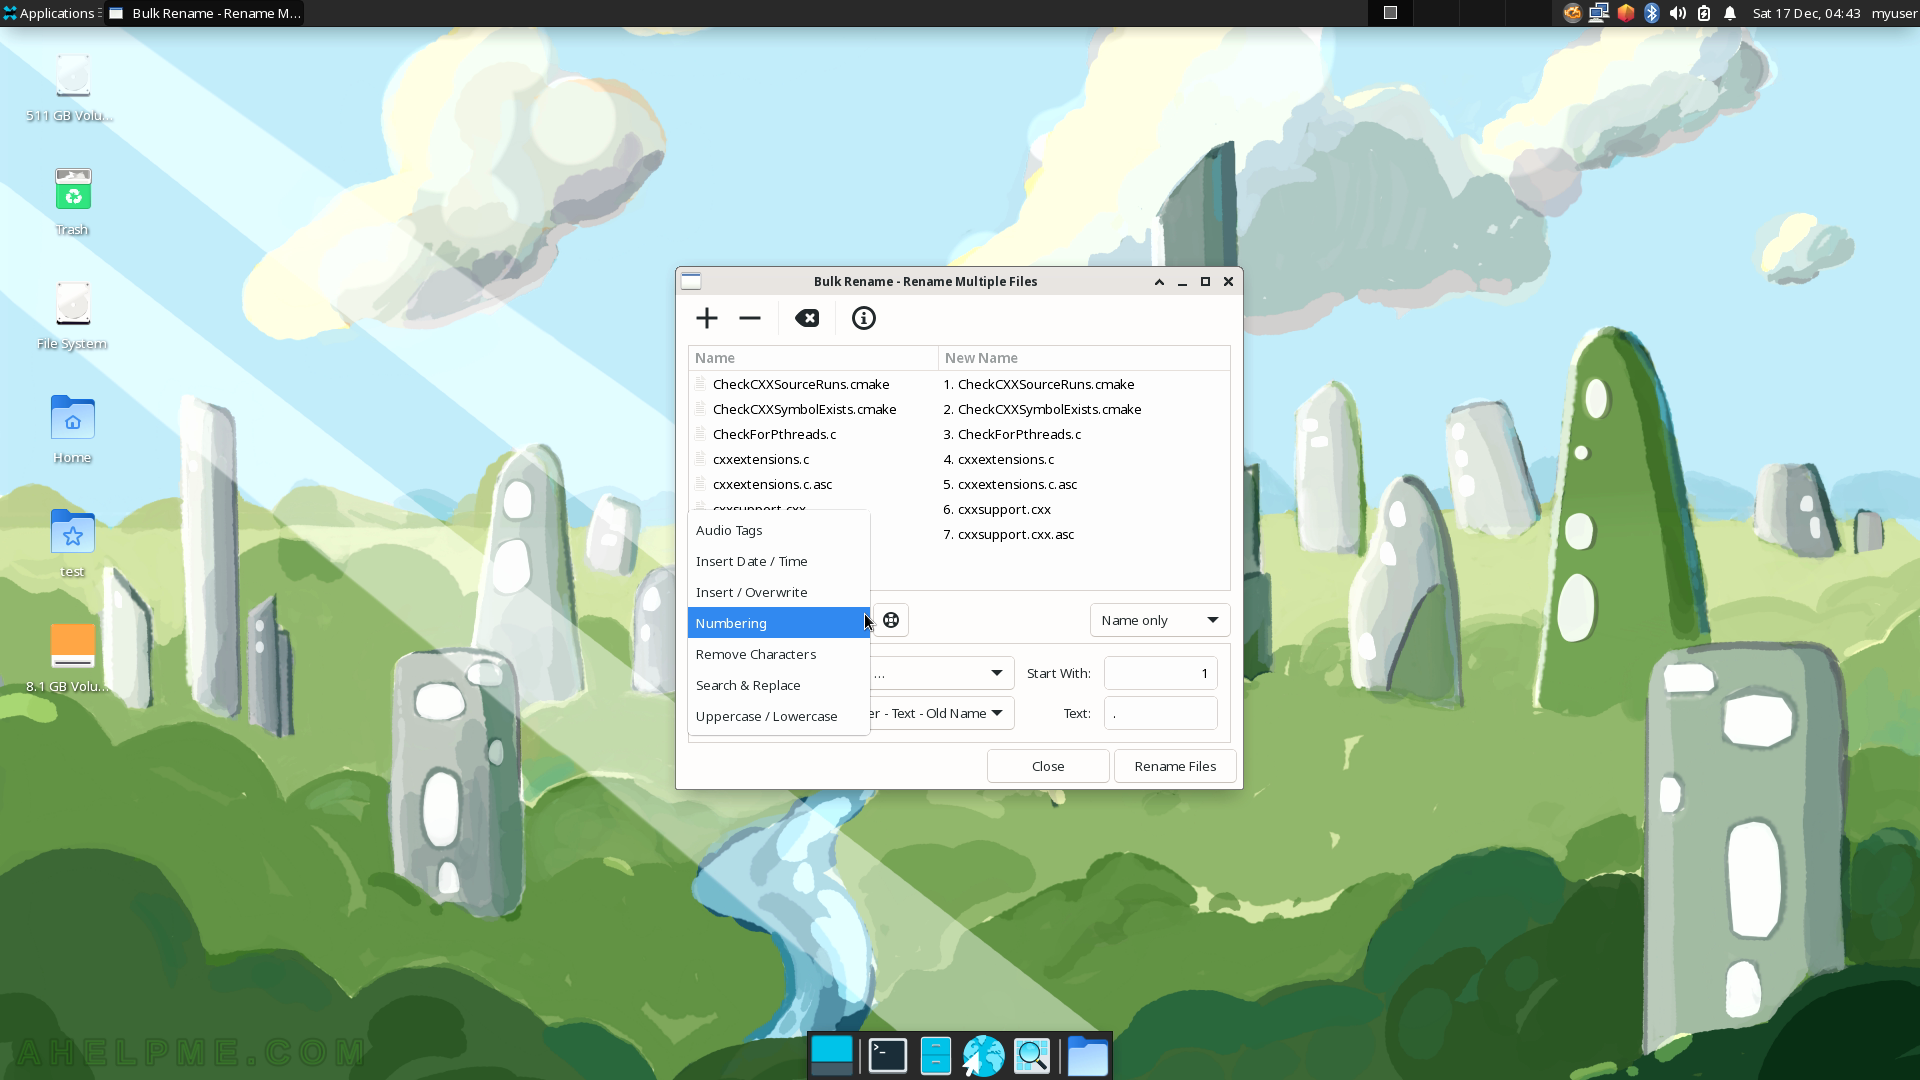Click the orange hexagon tray icon
The width and height of the screenshot is (1920, 1080).
(1626, 13)
